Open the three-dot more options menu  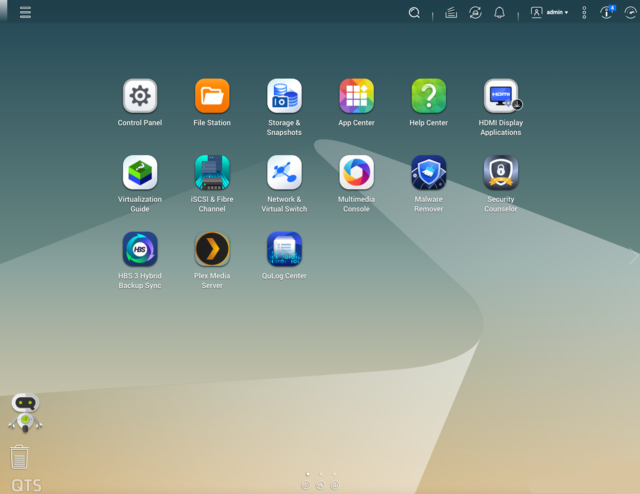click(584, 13)
